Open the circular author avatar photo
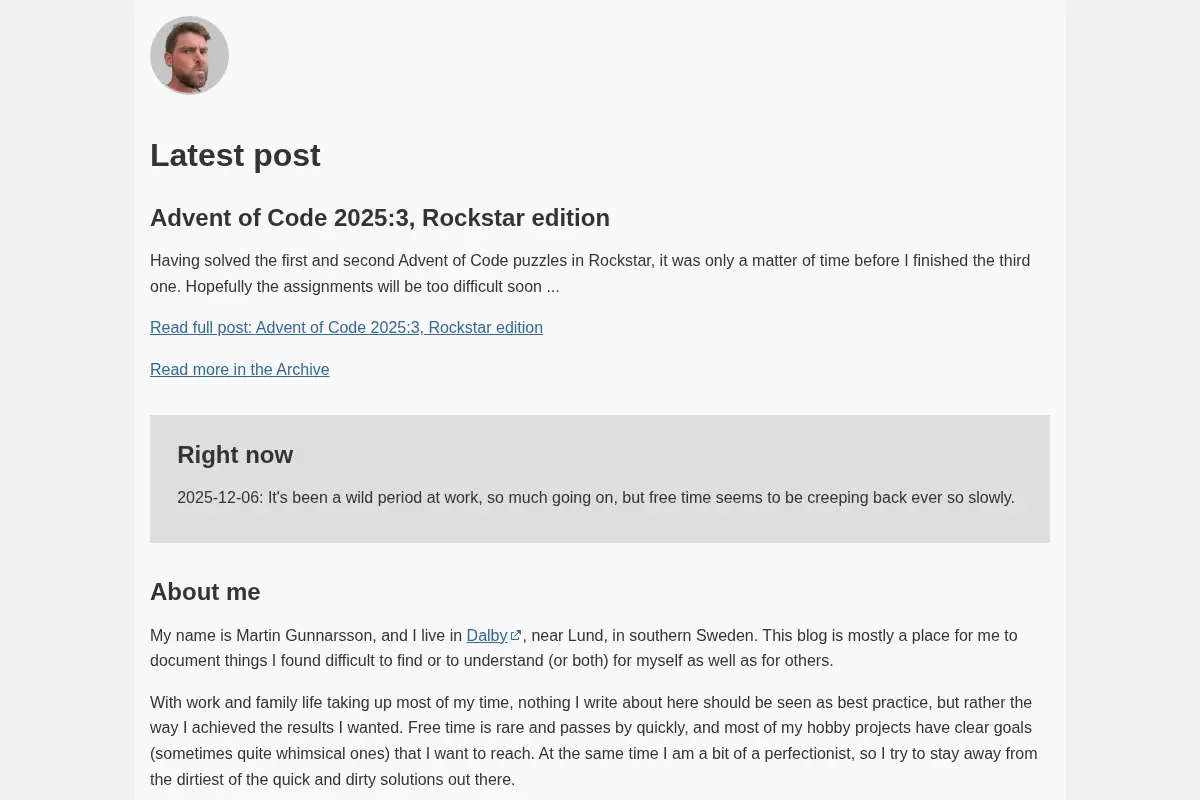Viewport: 1200px width, 800px height. click(x=189, y=55)
